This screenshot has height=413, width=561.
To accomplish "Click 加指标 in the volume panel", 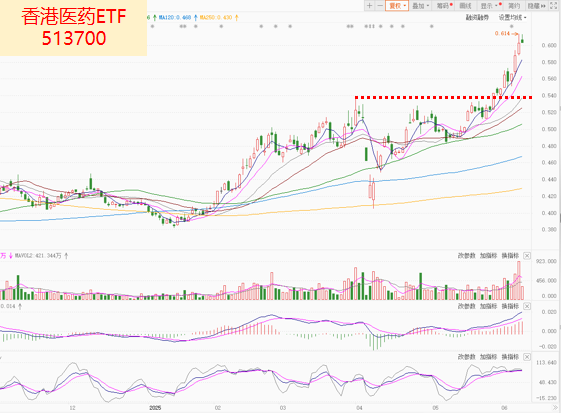I will [x=488, y=256].
